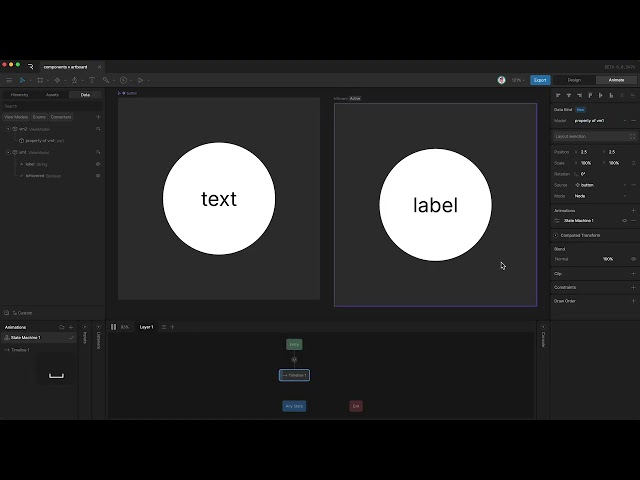
Task: Add a Constraint with plus icon
Action: [x=633, y=287]
